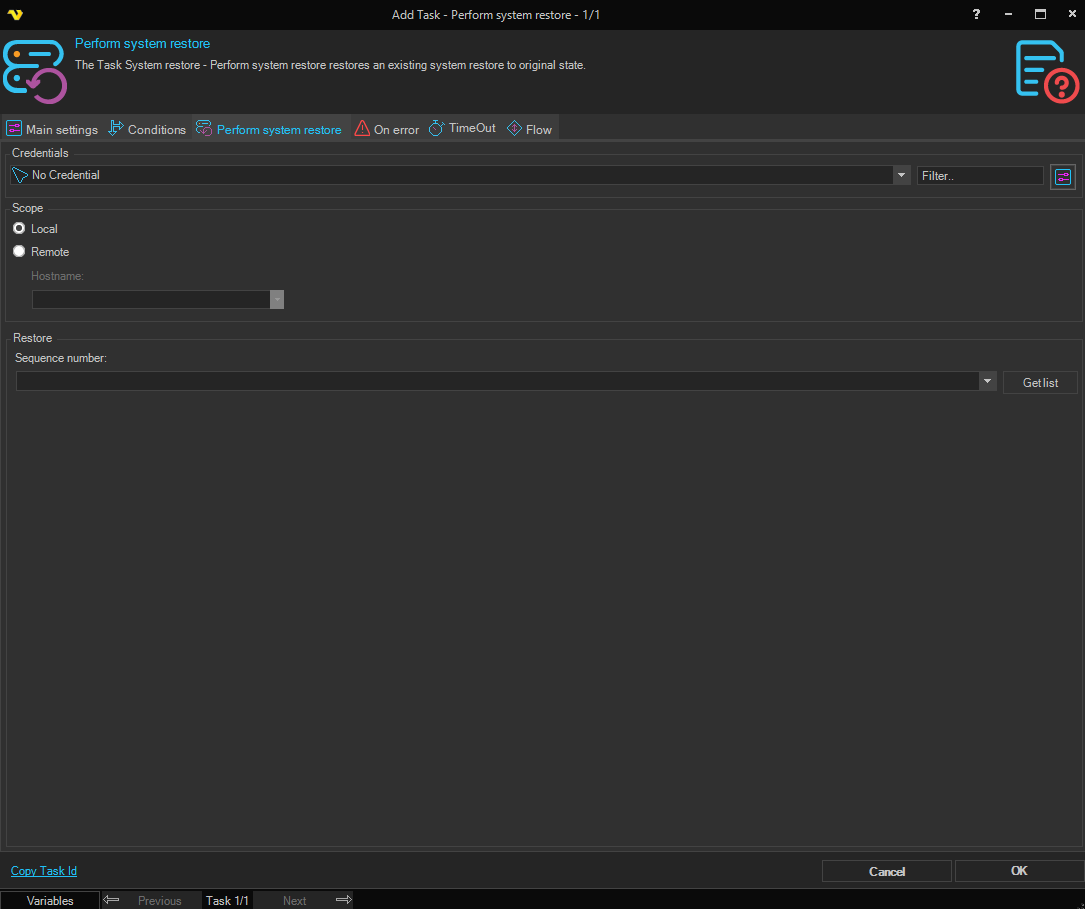This screenshot has width=1085, height=909.
Task: Open the credential manager icon button
Action: [x=1062, y=177]
